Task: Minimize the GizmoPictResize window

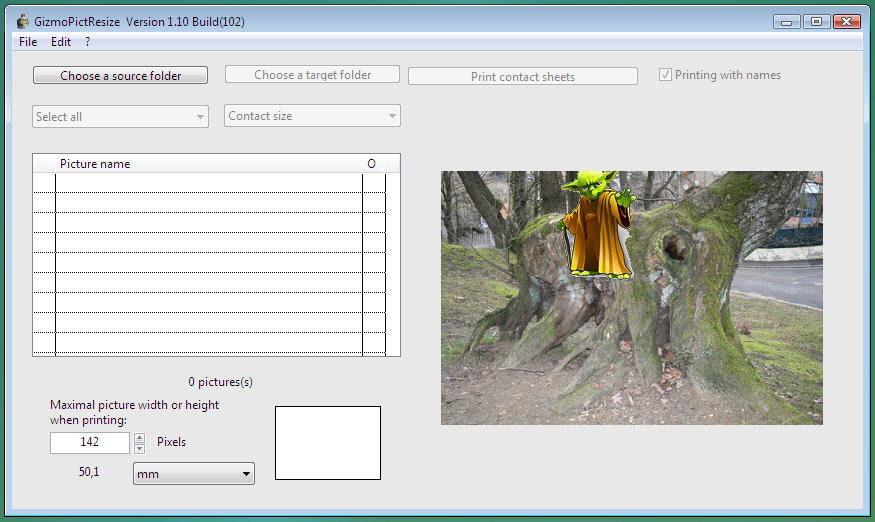Action: pos(787,22)
